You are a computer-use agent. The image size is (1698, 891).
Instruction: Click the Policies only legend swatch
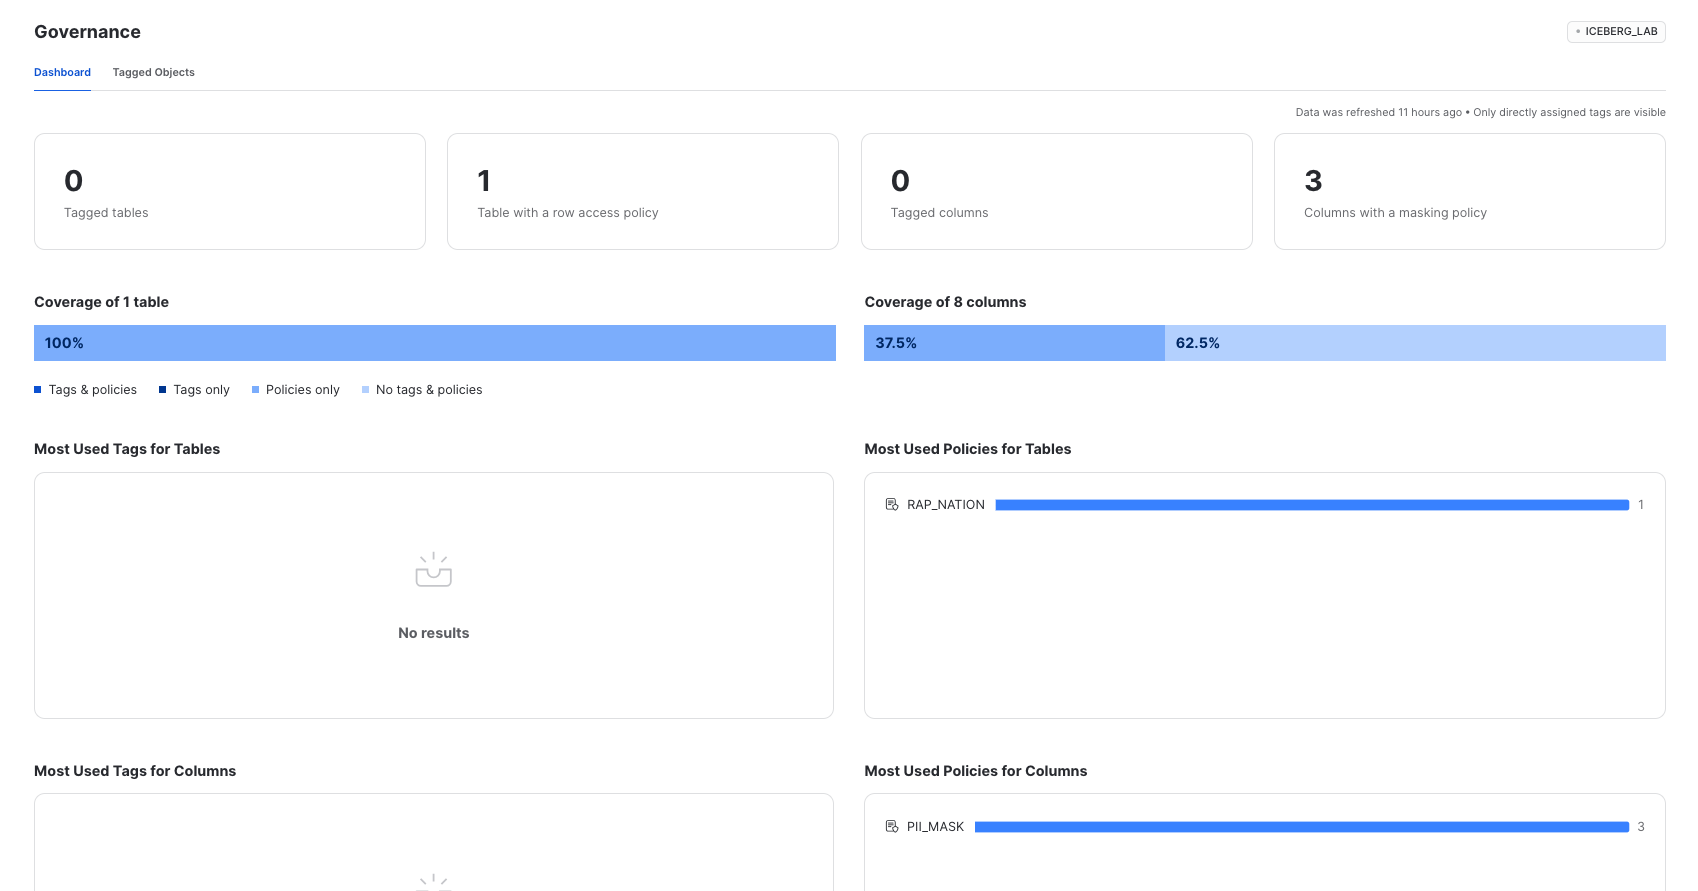[x=256, y=390]
